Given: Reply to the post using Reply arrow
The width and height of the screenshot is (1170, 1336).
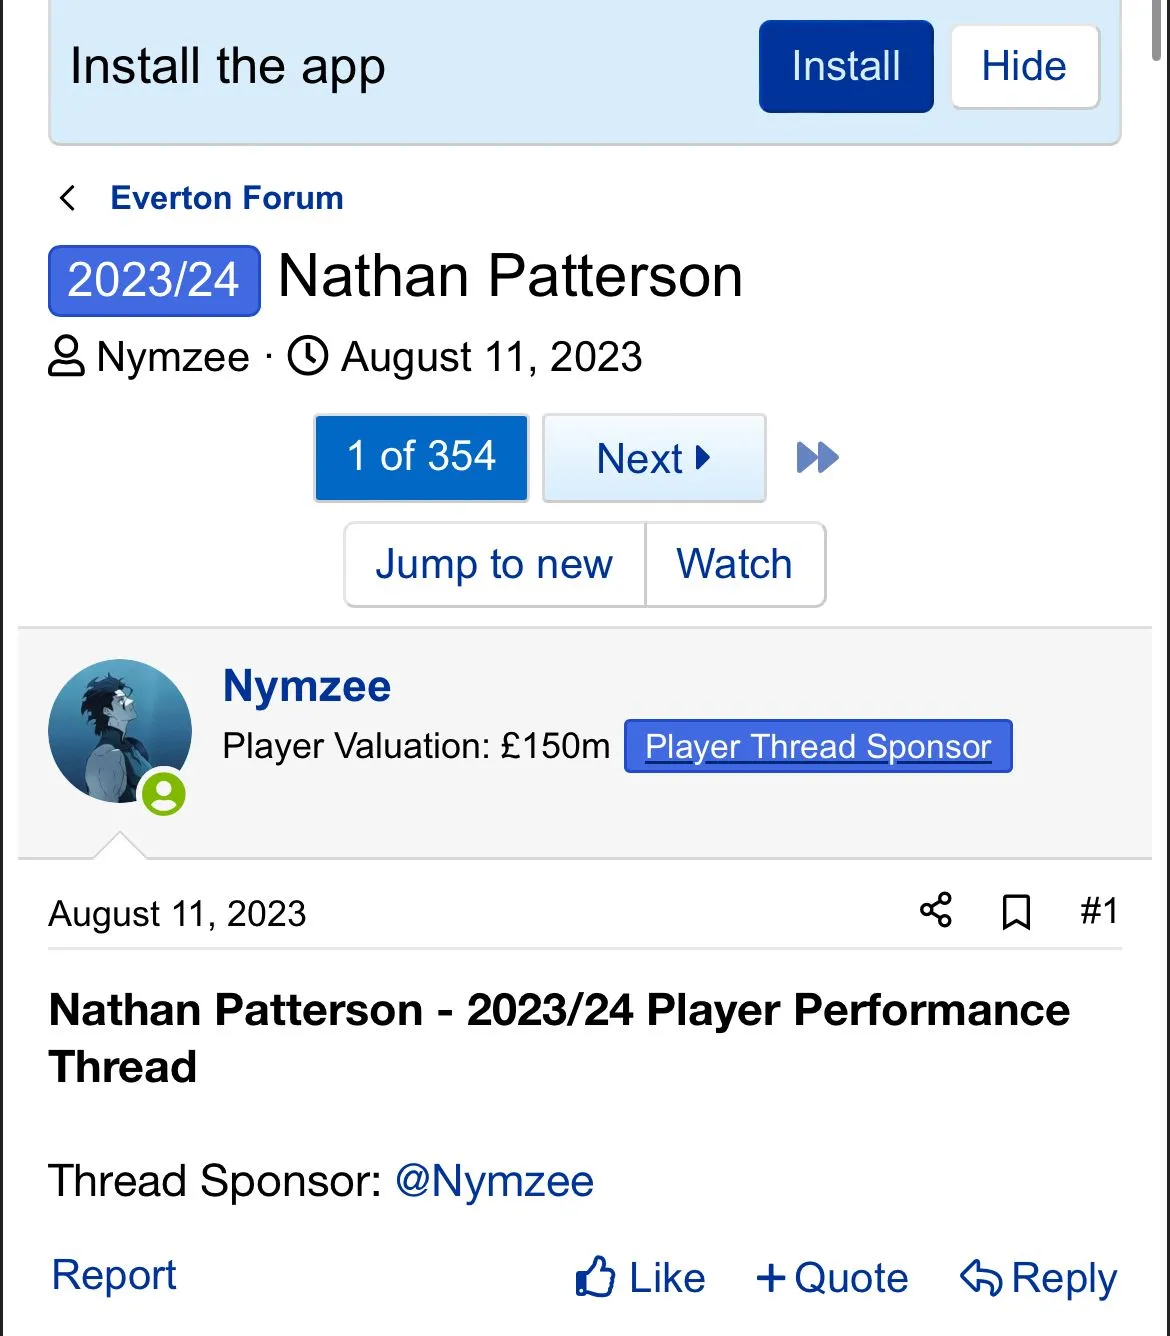Looking at the screenshot, I should tap(1038, 1277).
